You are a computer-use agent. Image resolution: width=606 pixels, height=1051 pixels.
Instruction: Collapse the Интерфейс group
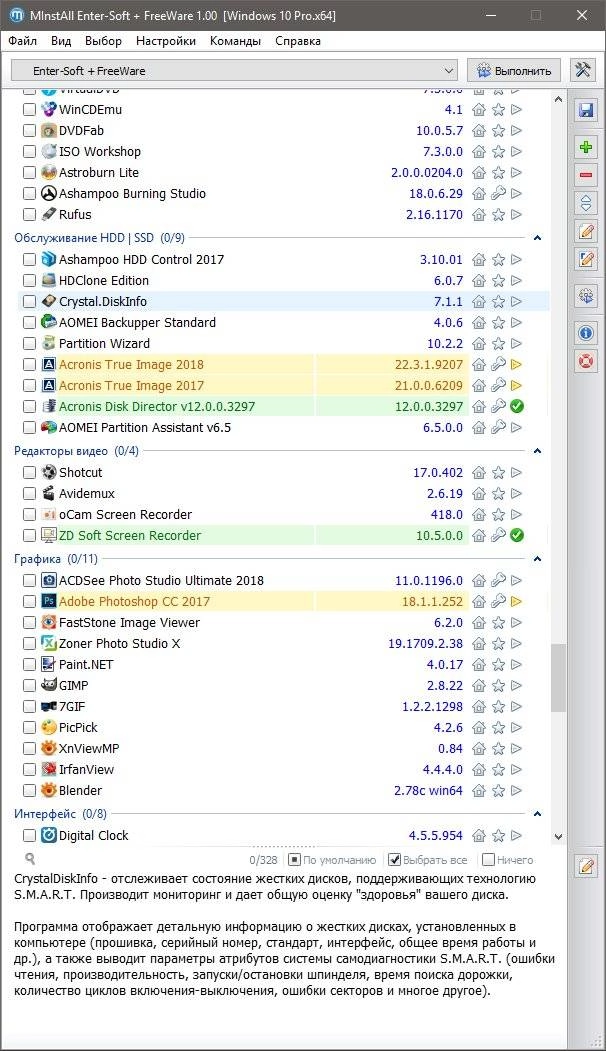pyautogui.click(x=537, y=814)
